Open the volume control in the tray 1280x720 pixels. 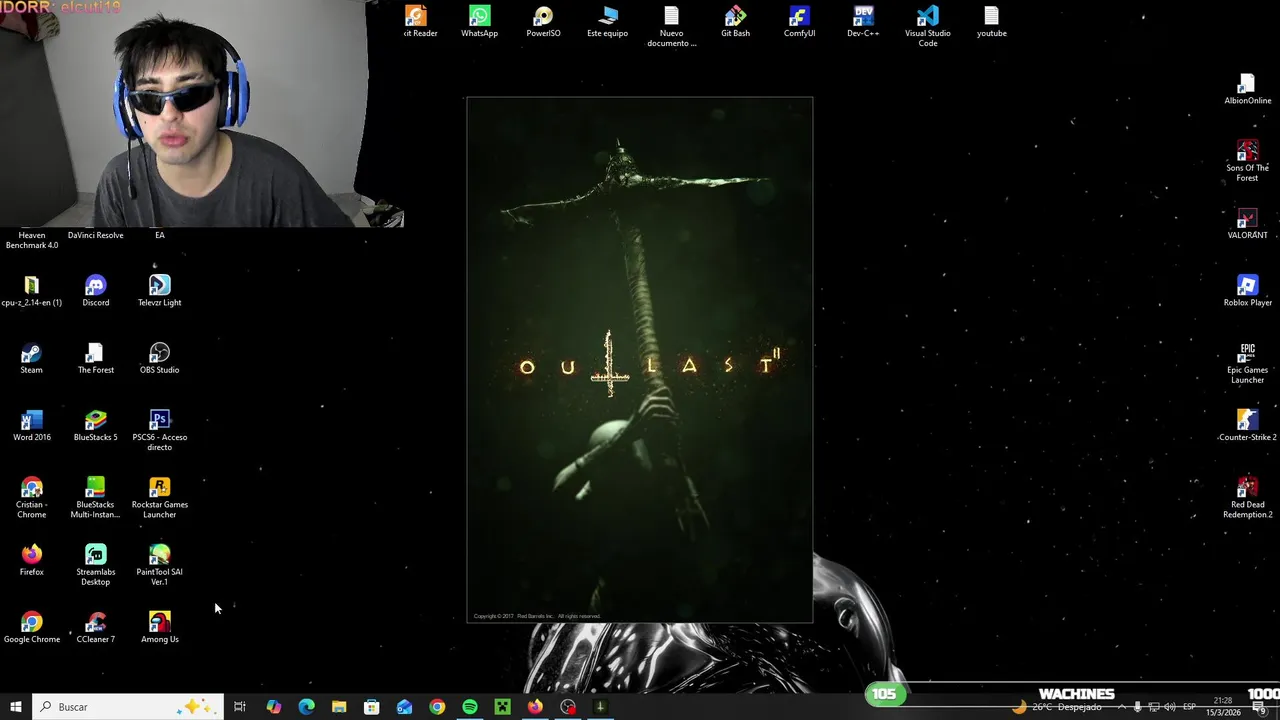coord(1169,707)
